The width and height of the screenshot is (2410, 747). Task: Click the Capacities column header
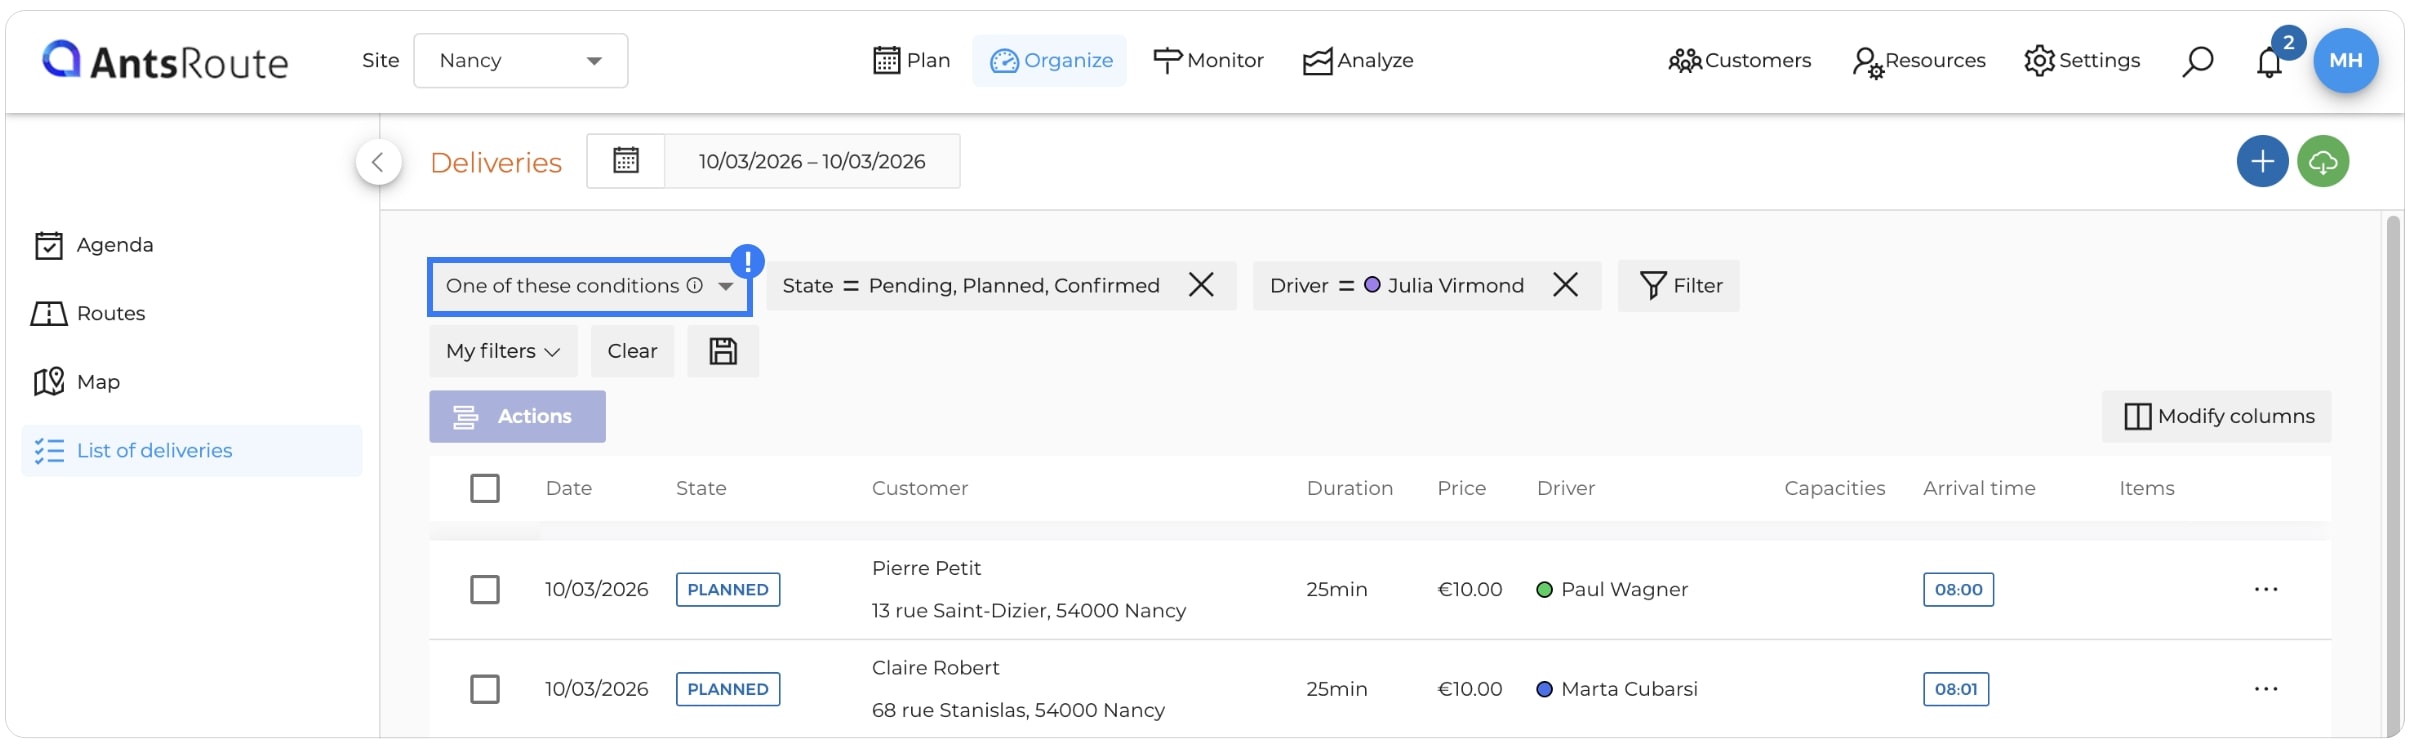point(1835,489)
